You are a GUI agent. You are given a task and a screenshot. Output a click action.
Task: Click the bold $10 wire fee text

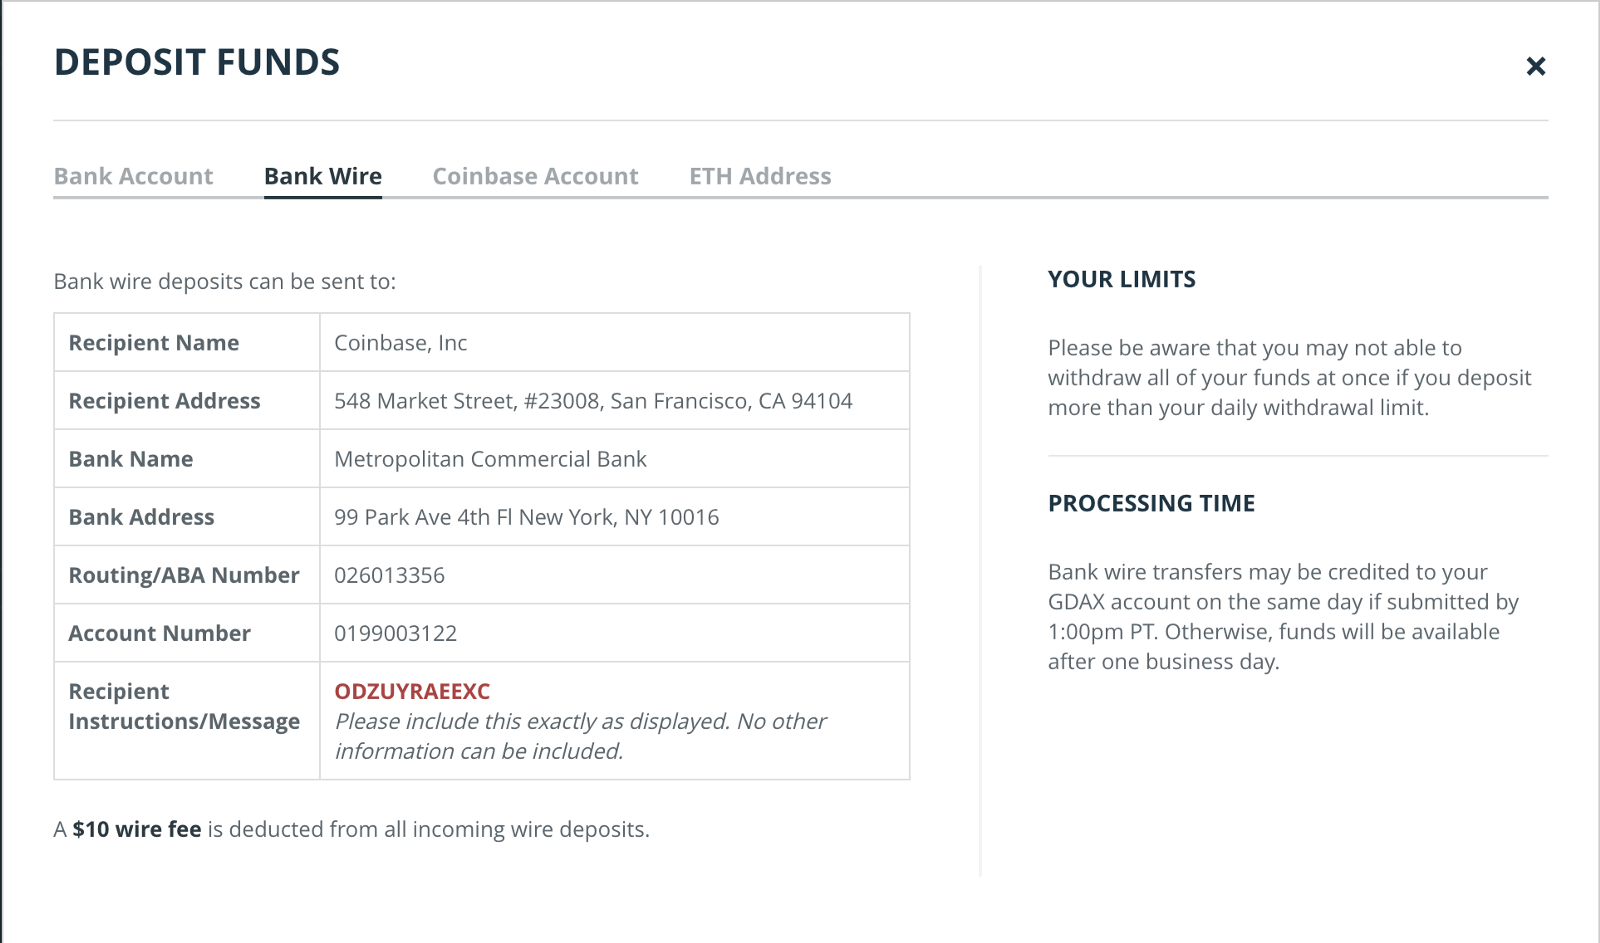[137, 830]
